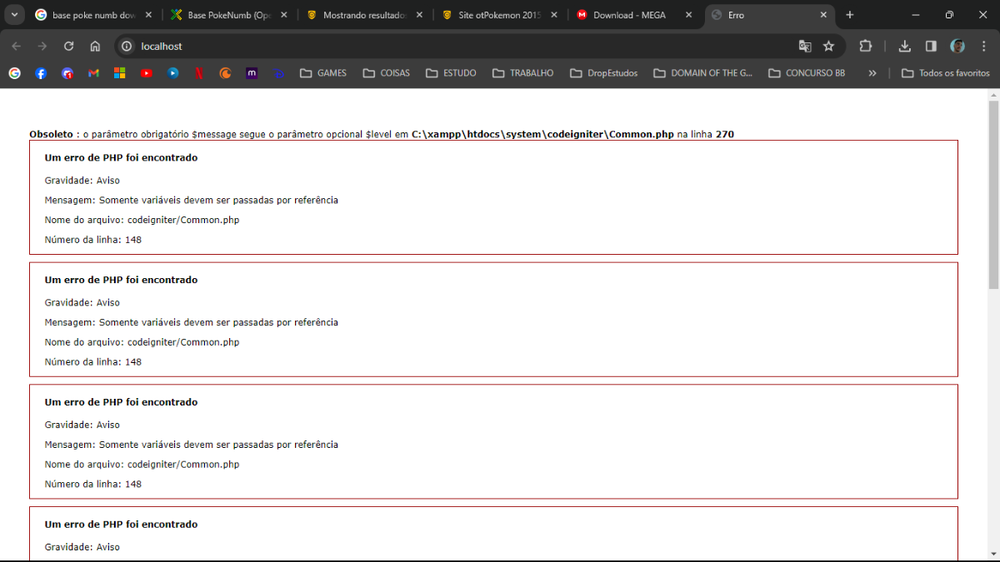Switch to the Download - MEGA tab
This screenshot has height=562, width=1000.
pos(628,15)
